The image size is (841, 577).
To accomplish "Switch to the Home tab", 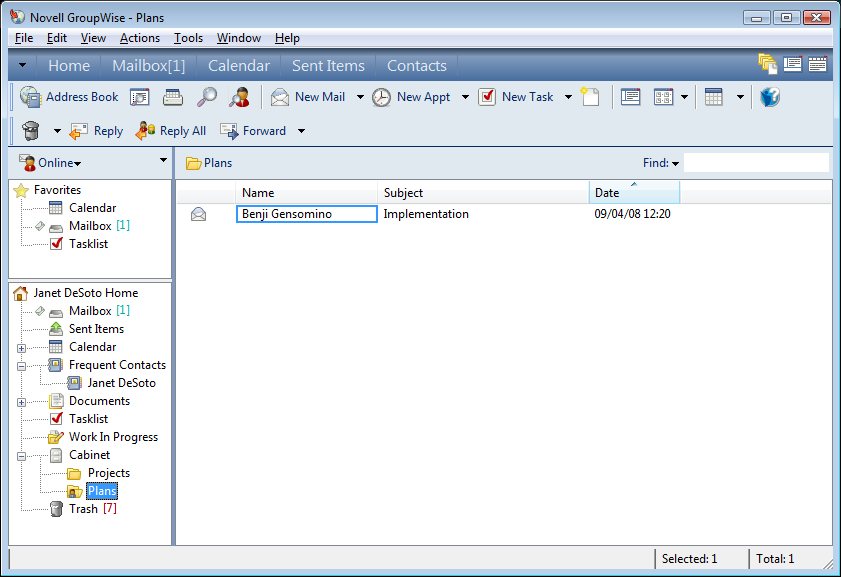I will 69,65.
